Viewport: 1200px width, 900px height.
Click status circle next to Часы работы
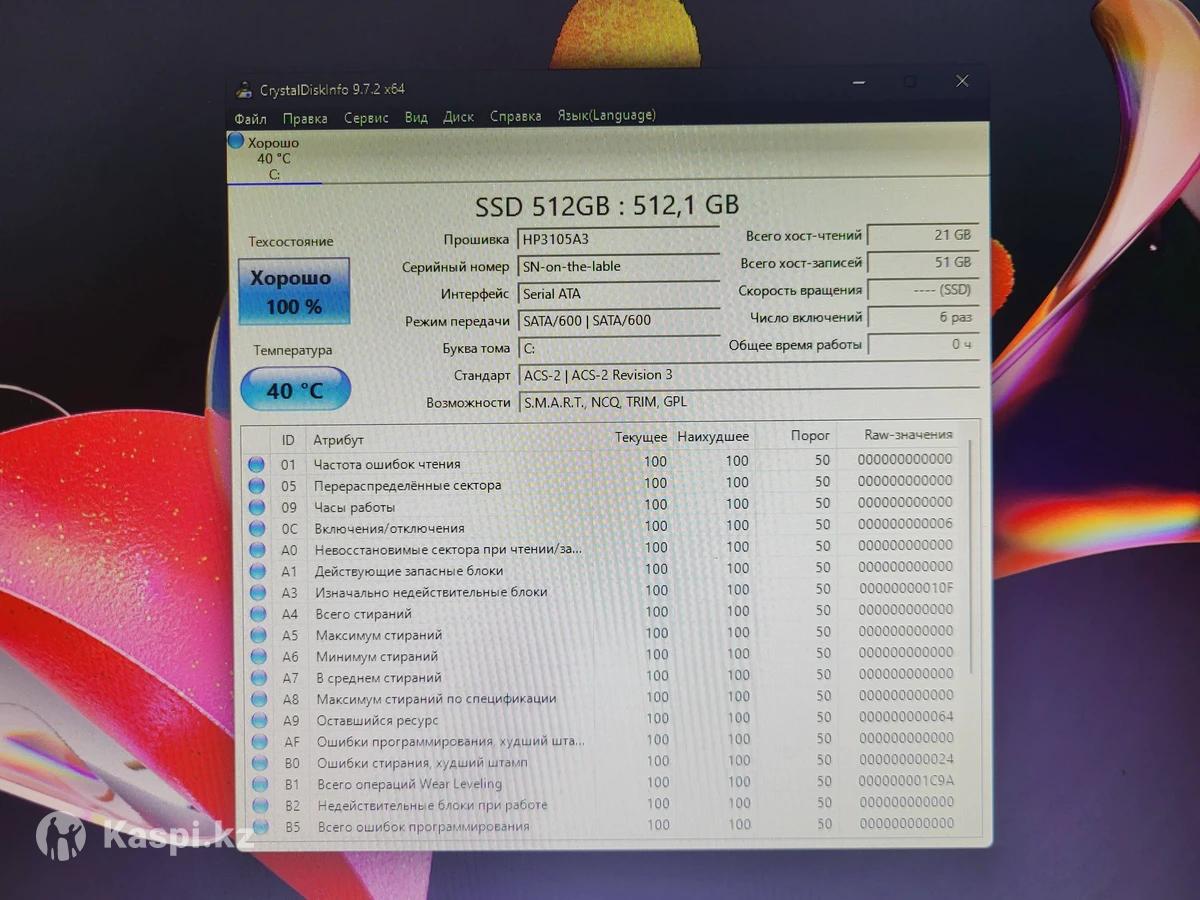[257, 507]
